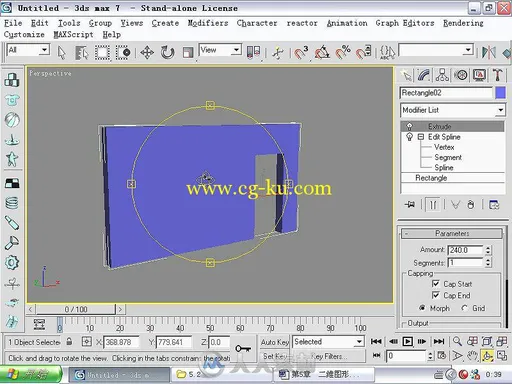Toggle Show End Result icon

point(433,204)
